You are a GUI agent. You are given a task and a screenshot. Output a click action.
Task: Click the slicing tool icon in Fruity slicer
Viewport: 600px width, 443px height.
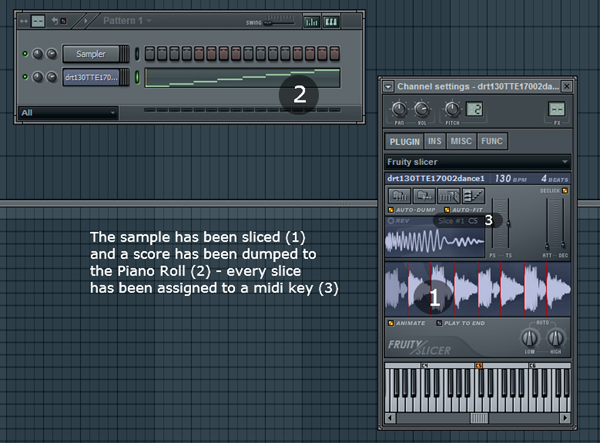[x=448, y=196]
